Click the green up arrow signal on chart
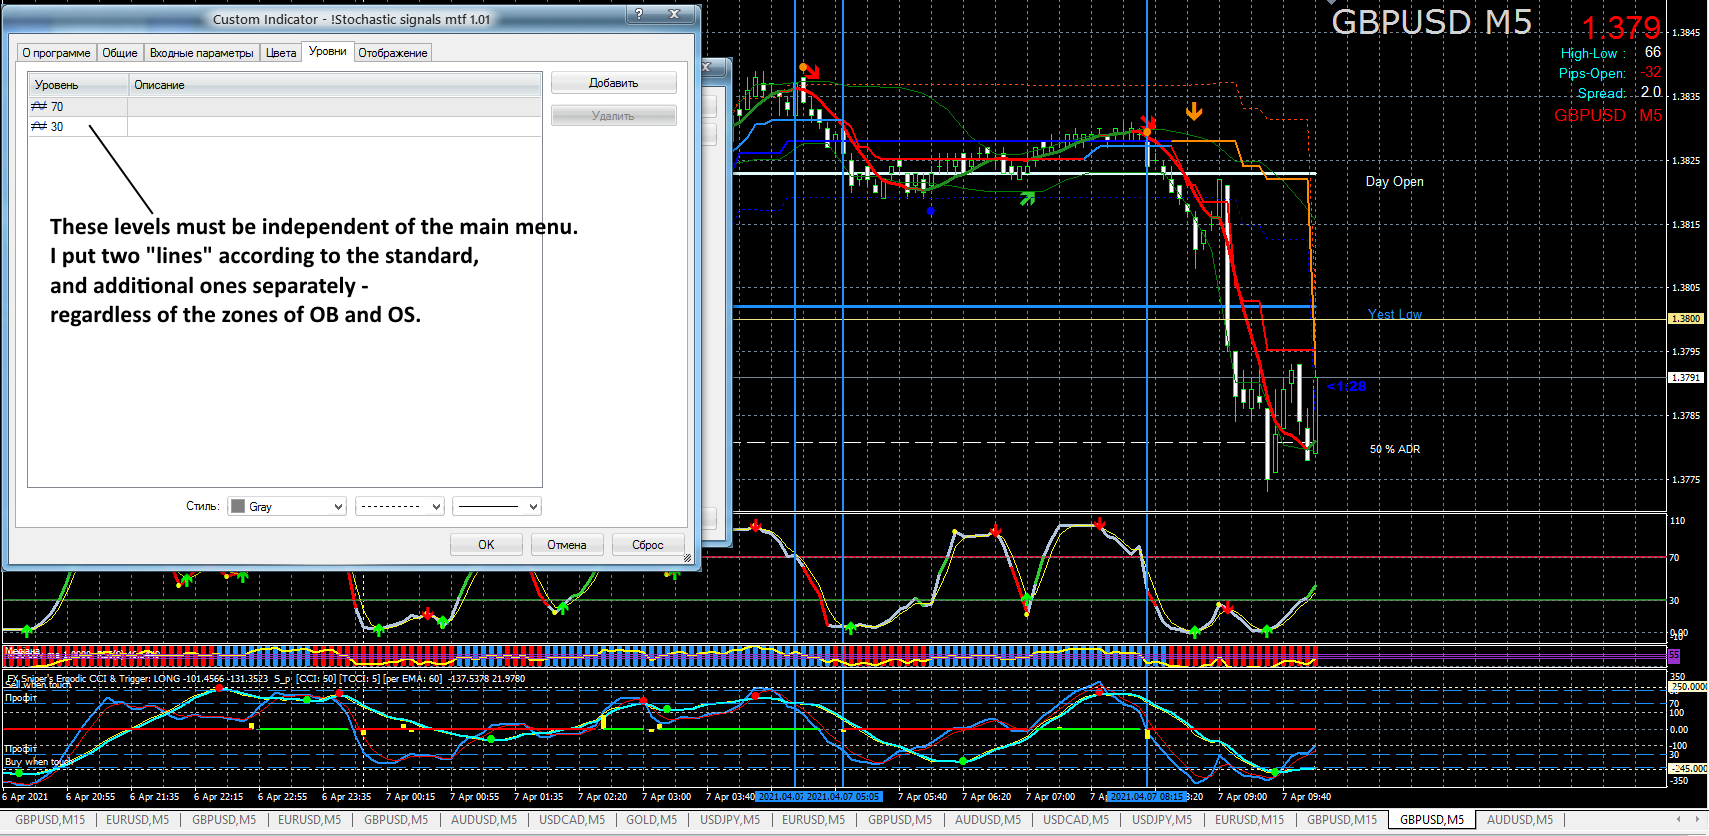This screenshot has width=1709, height=836. (1027, 198)
